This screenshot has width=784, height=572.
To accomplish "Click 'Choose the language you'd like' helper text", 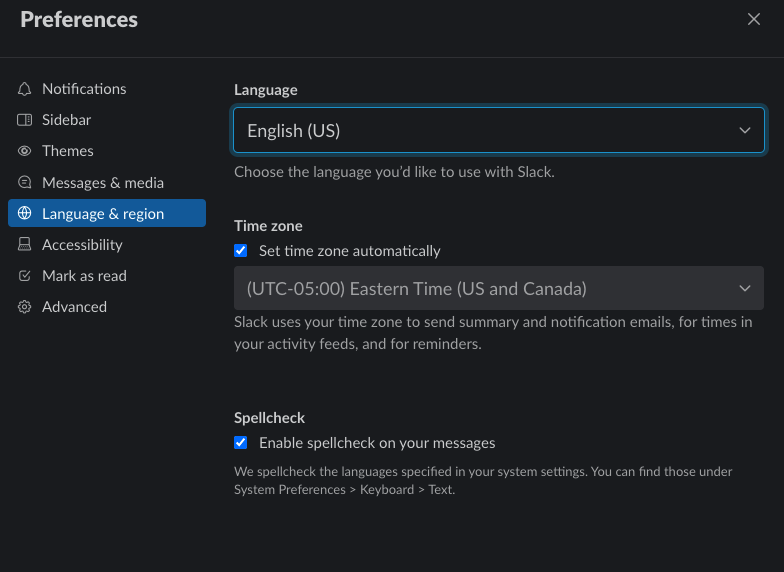I will pos(394,172).
